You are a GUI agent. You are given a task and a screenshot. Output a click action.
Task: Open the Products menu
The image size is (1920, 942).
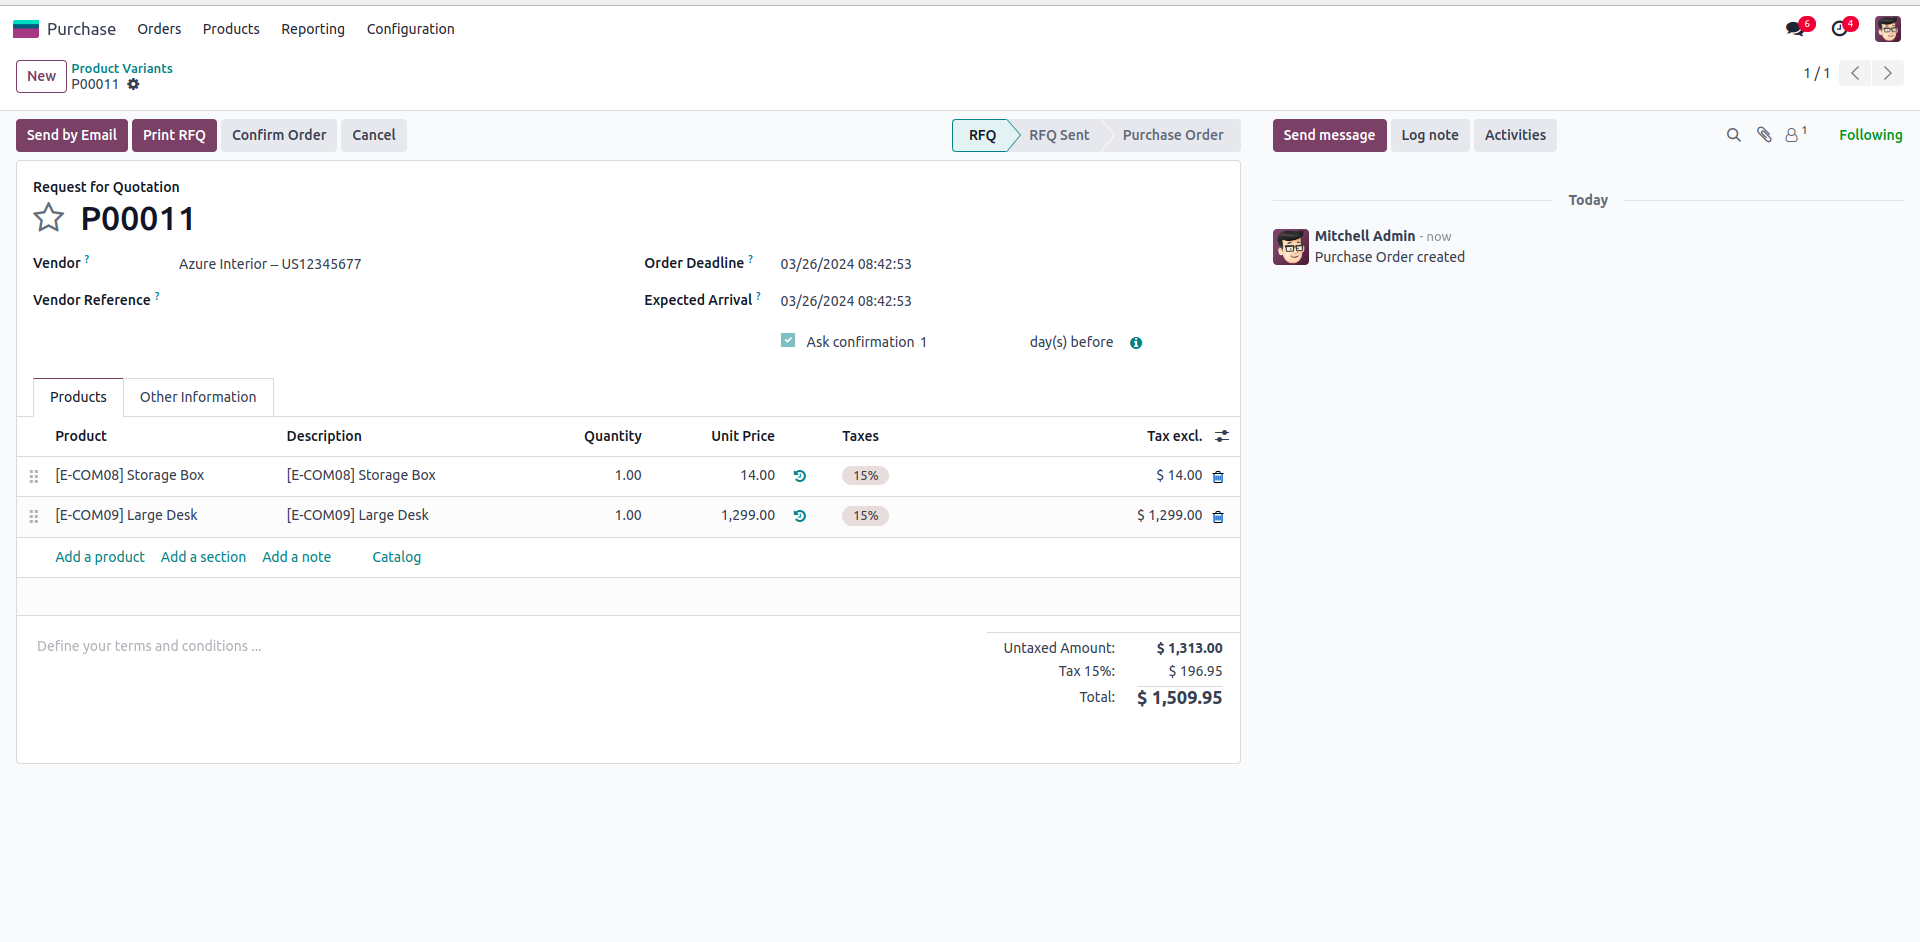[231, 29]
